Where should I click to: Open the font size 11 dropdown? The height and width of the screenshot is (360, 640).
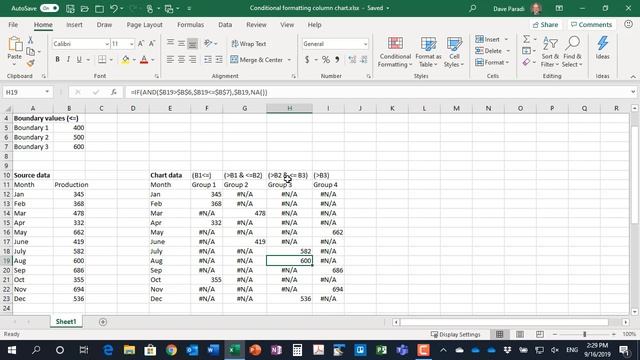[131, 44]
